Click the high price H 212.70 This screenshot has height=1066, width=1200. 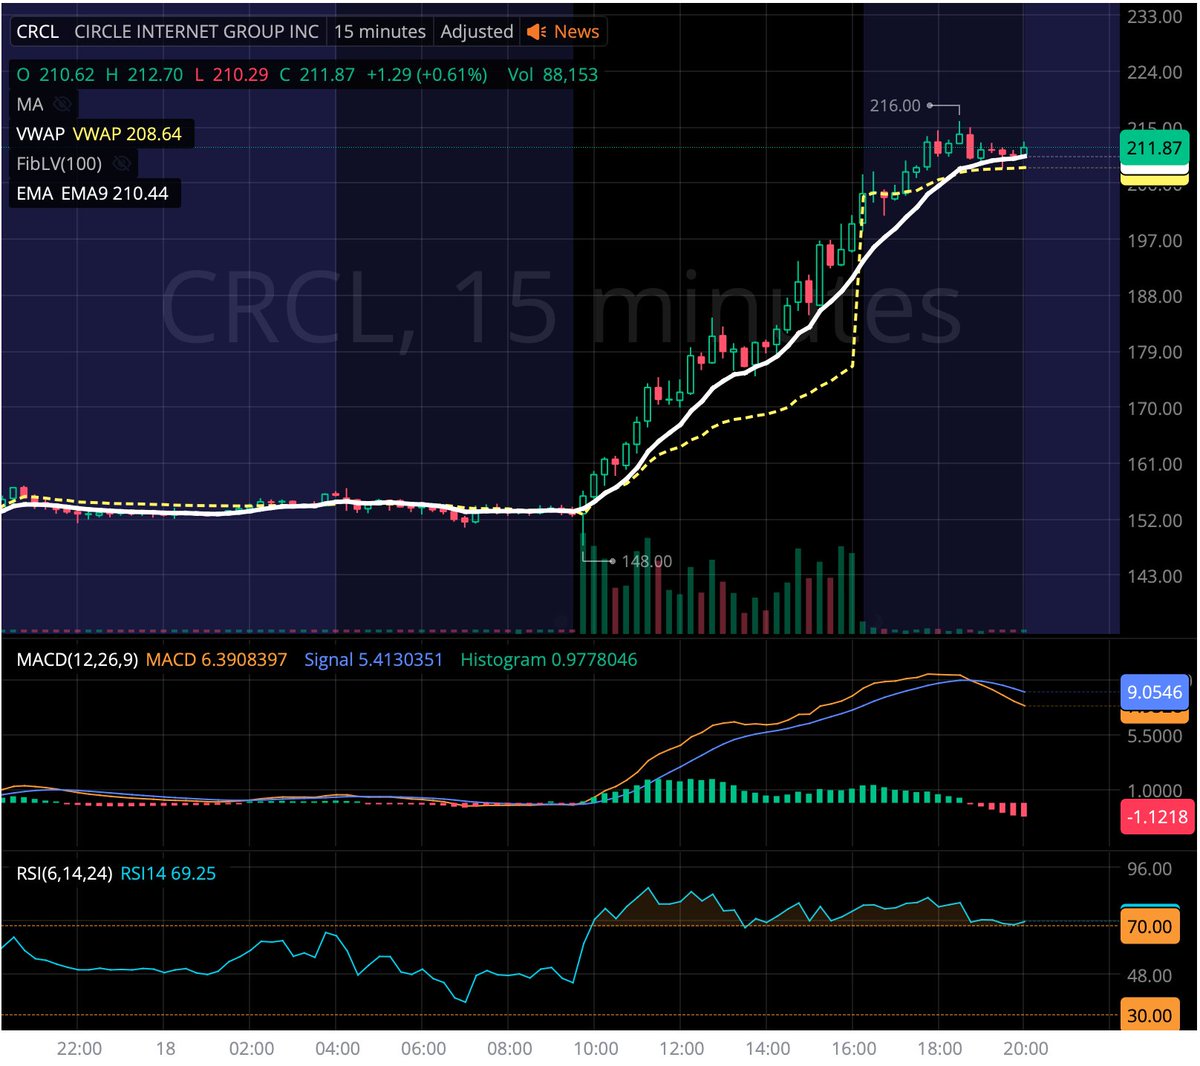[145, 74]
